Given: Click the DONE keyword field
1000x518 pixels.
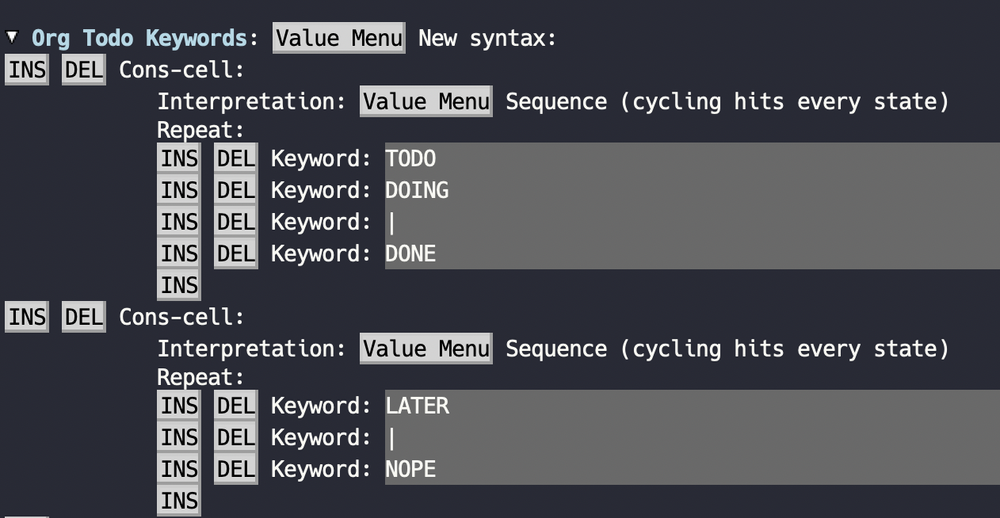Looking at the screenshot, I should (600, 254).
